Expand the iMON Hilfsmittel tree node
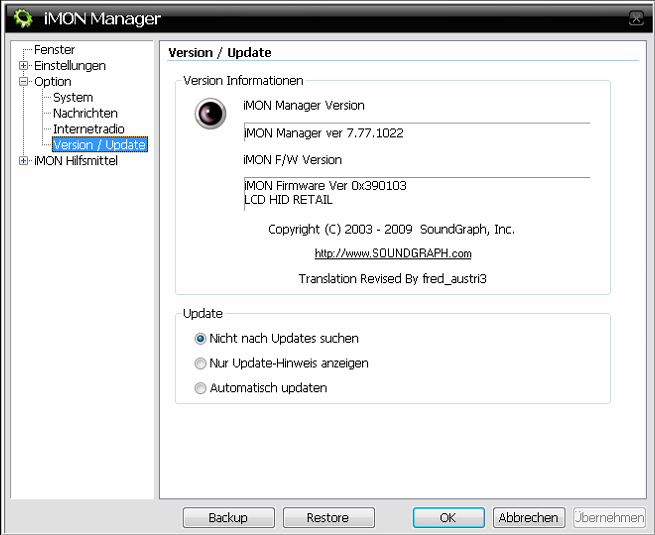655x535 pixels. 24,161
